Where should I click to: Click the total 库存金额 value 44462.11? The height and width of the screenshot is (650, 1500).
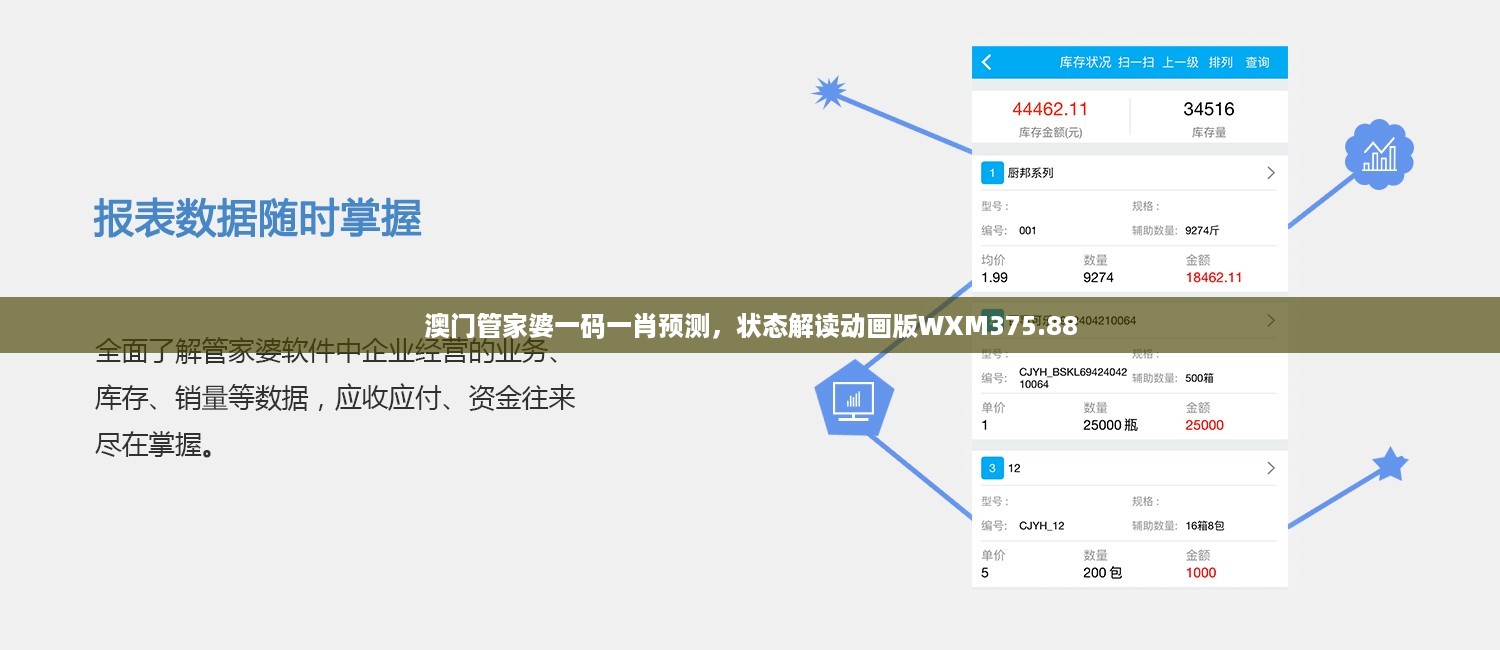(x=1050, y=109)
